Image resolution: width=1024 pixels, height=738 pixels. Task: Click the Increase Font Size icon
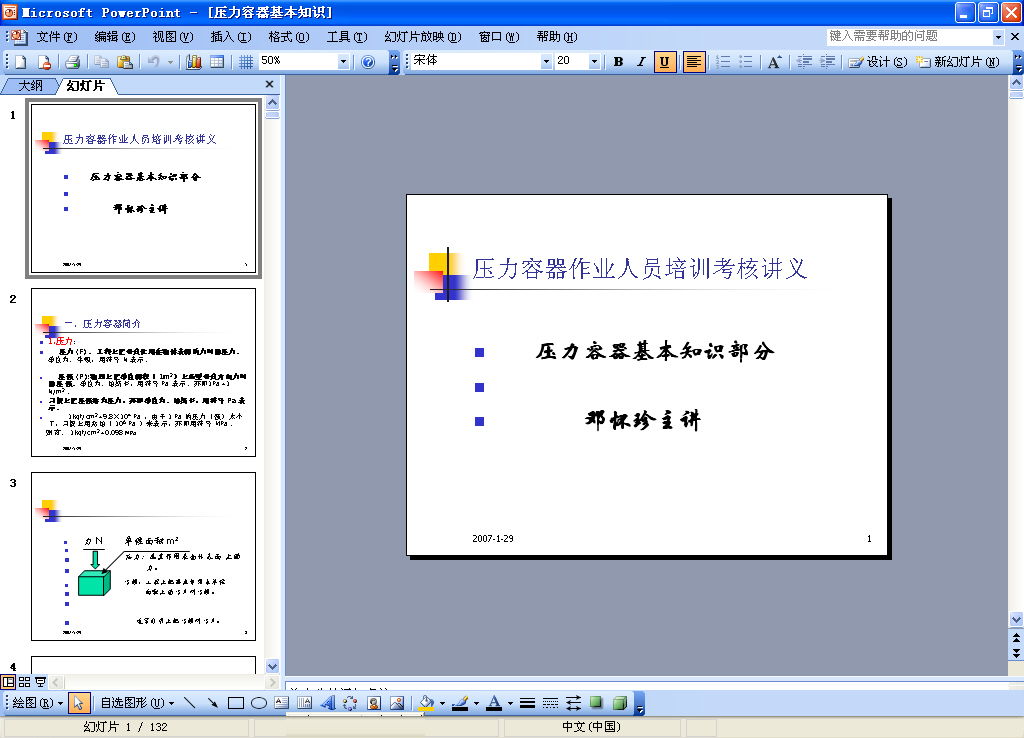[x=774, y=62]
